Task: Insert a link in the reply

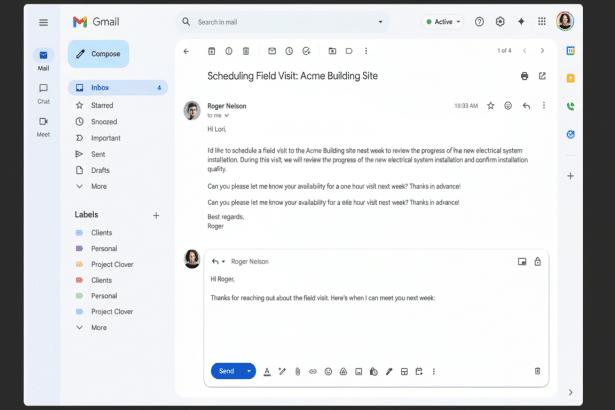Action: click(x=313, y=372)
